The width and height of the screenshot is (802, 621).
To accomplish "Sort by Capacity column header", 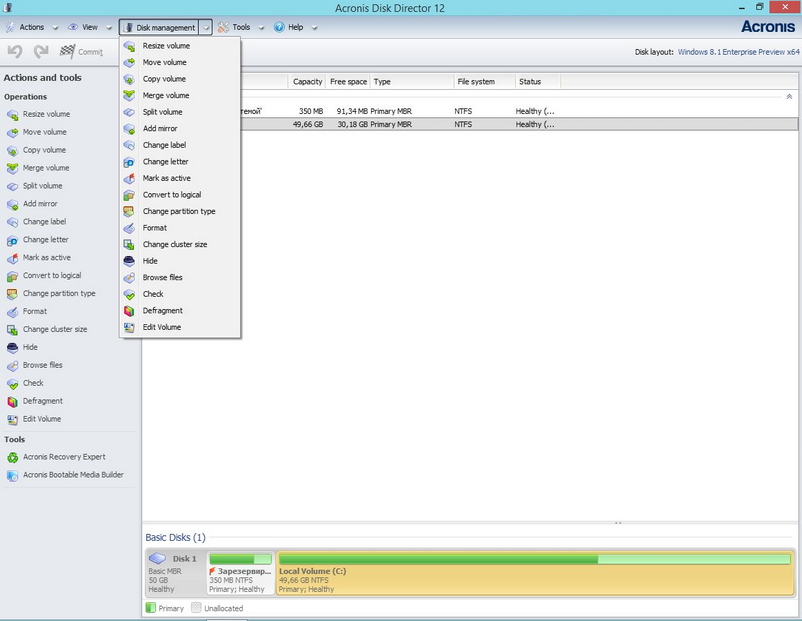I will pyautogui.click(x=307, y=82).
